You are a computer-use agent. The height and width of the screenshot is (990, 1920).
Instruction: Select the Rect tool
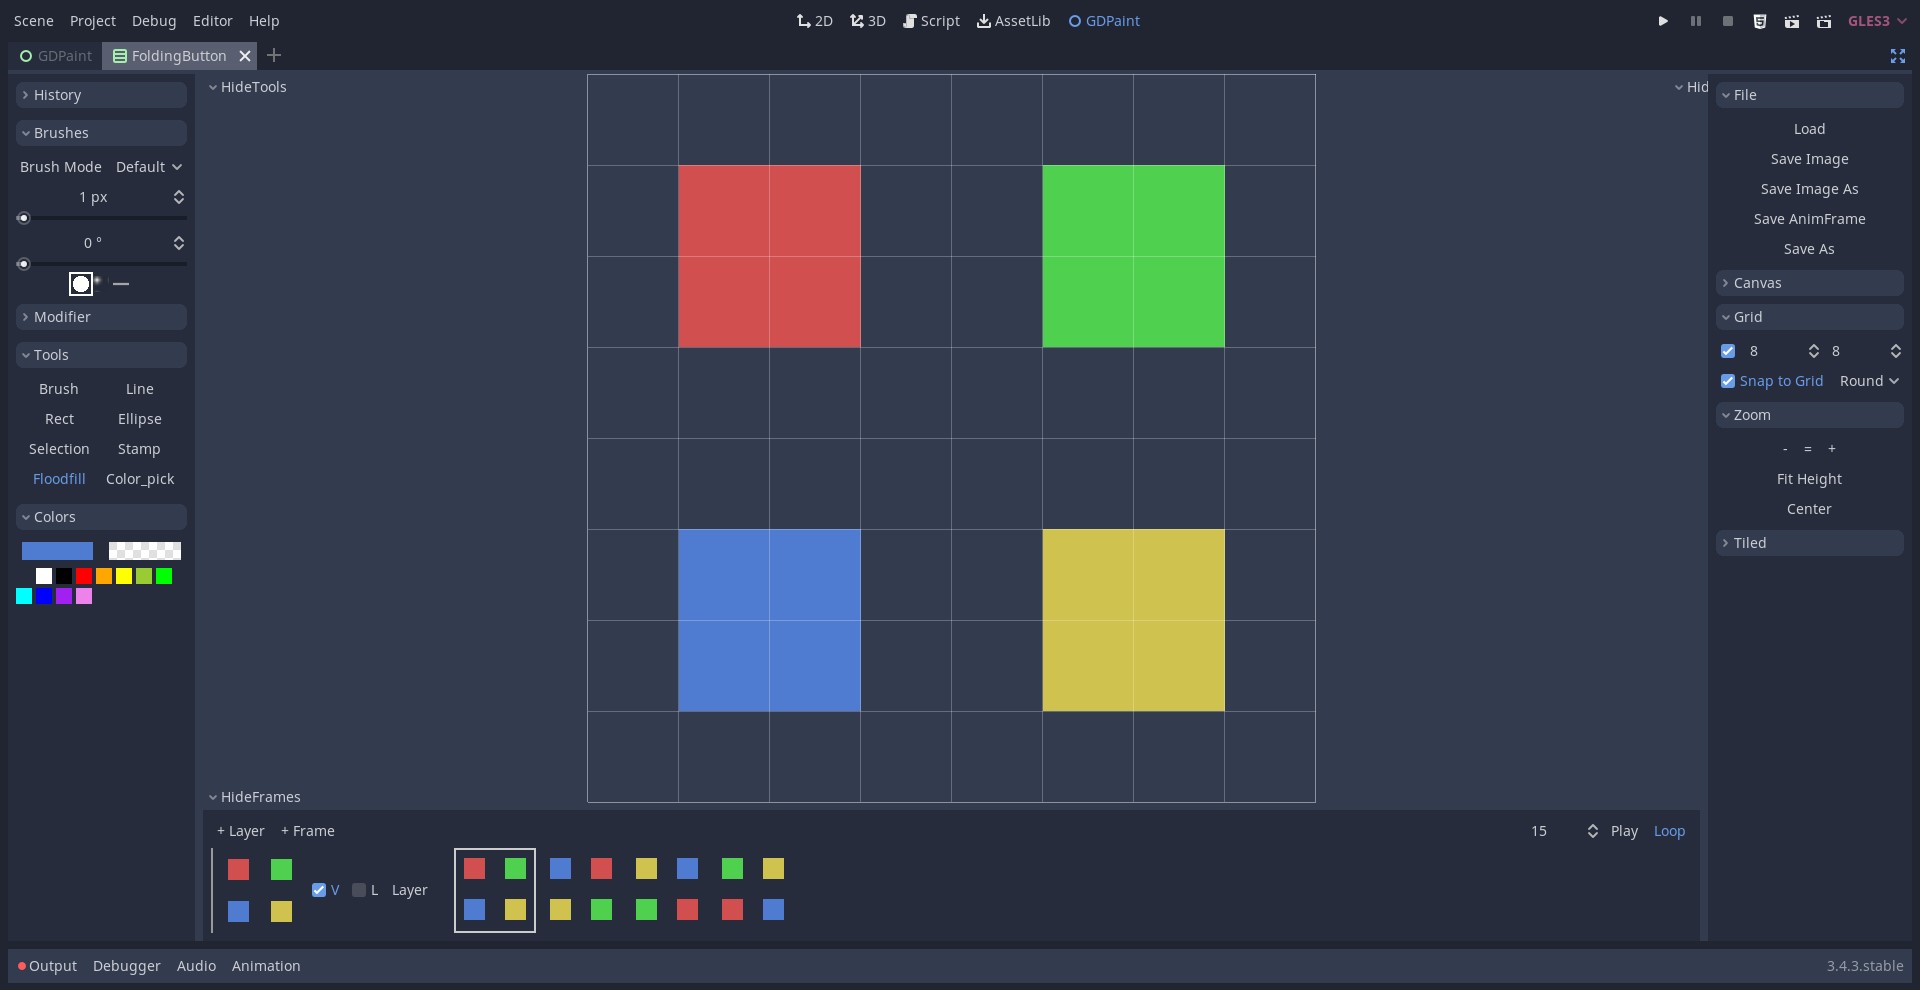tap(59, 419)
